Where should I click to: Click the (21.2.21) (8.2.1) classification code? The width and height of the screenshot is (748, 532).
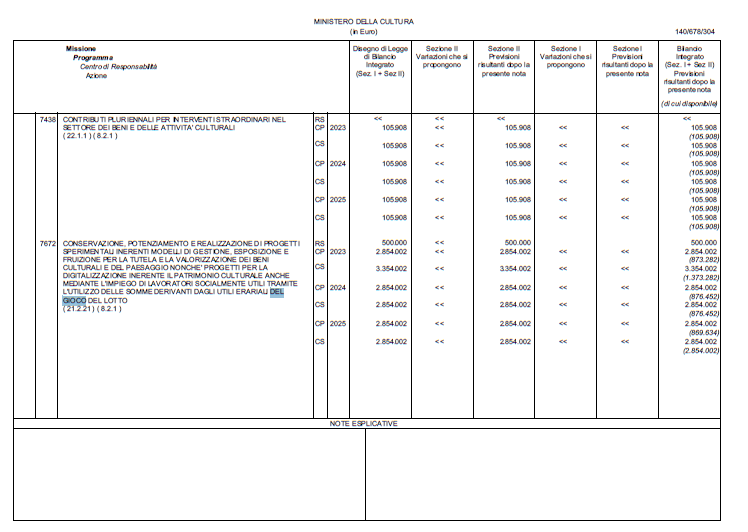(x=92, y=309)
